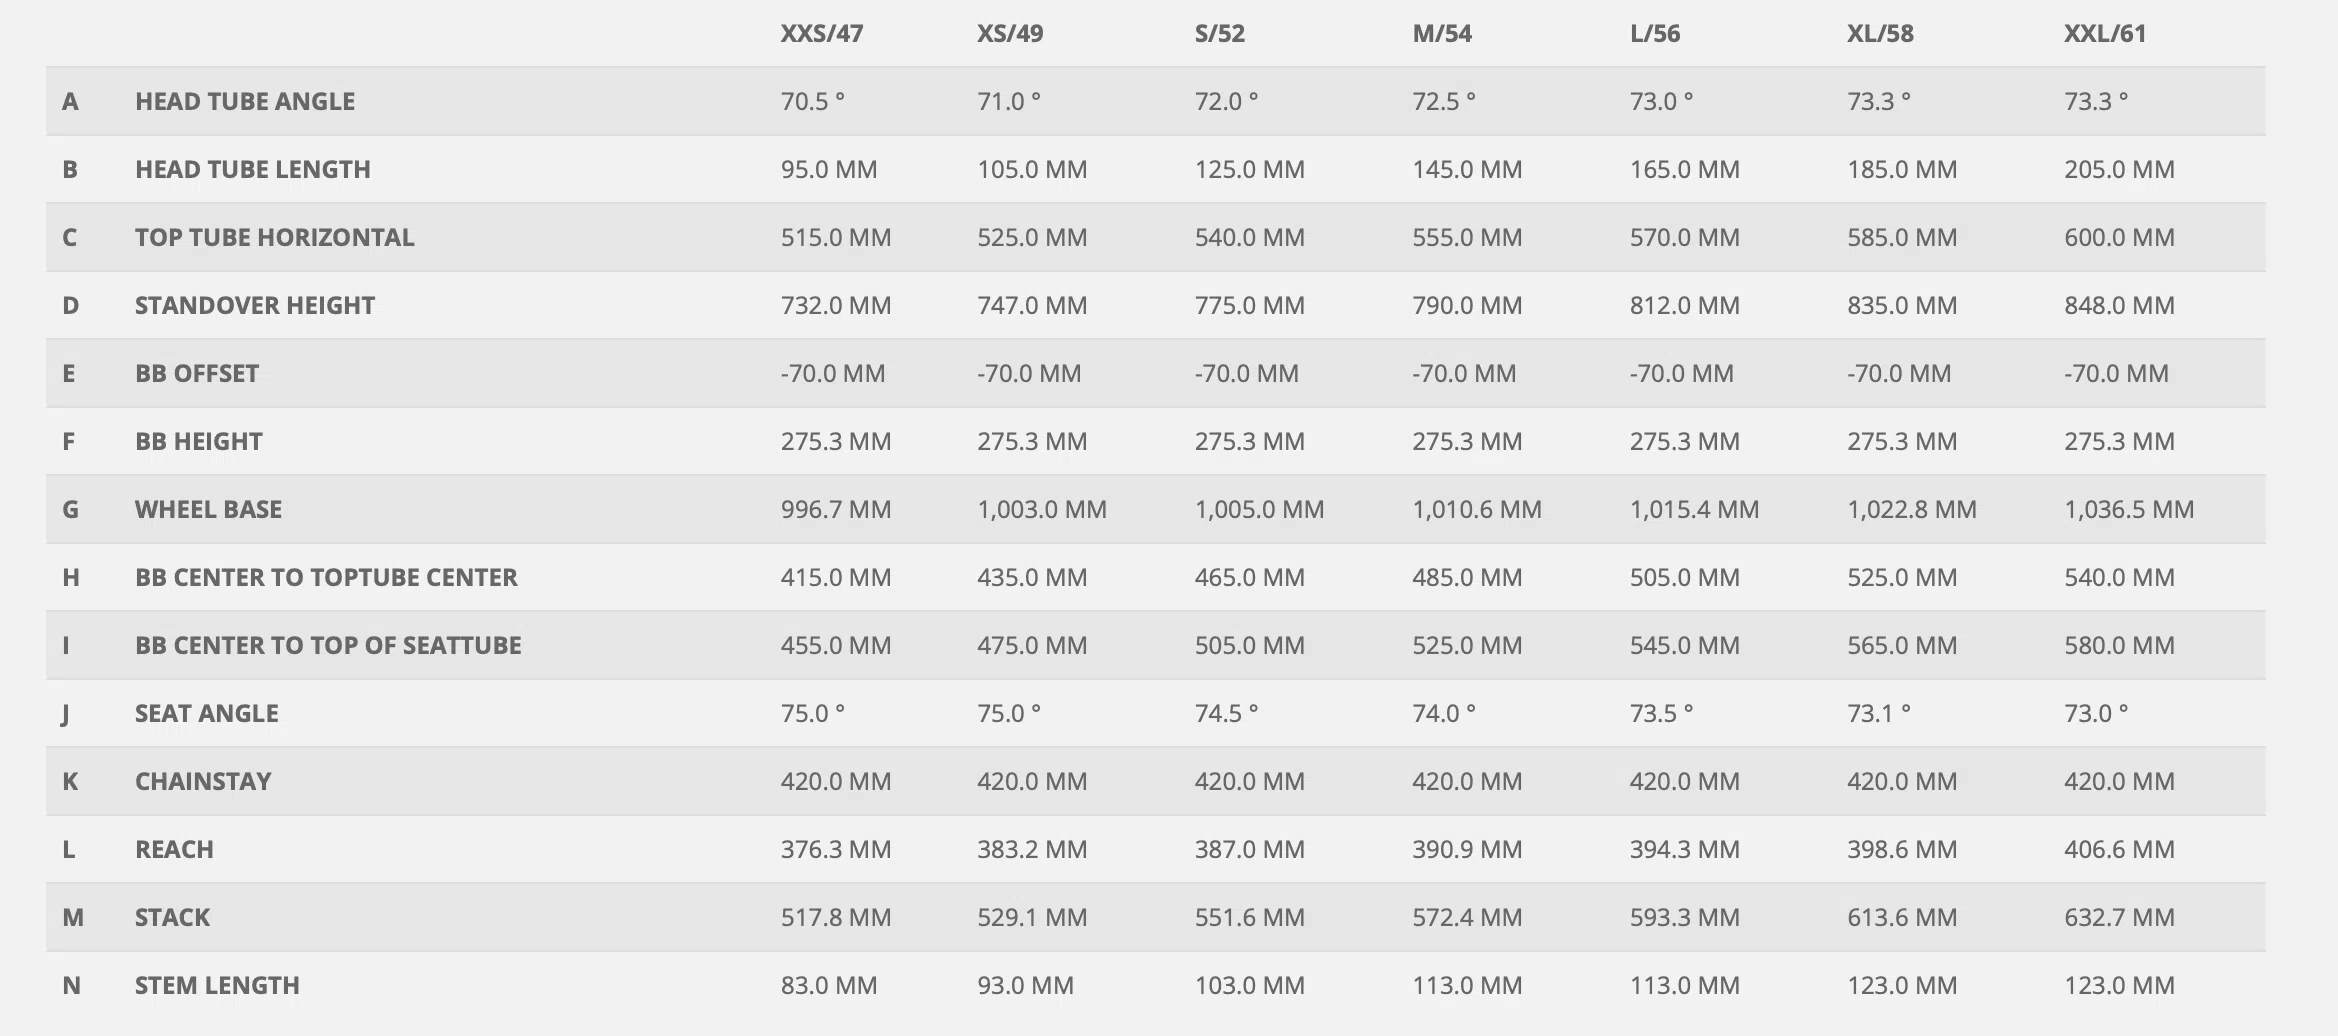The image size is (2338, 1036).
Task: Select the 540.0 MM top tube horizontal value
Action: point(1249,237)
